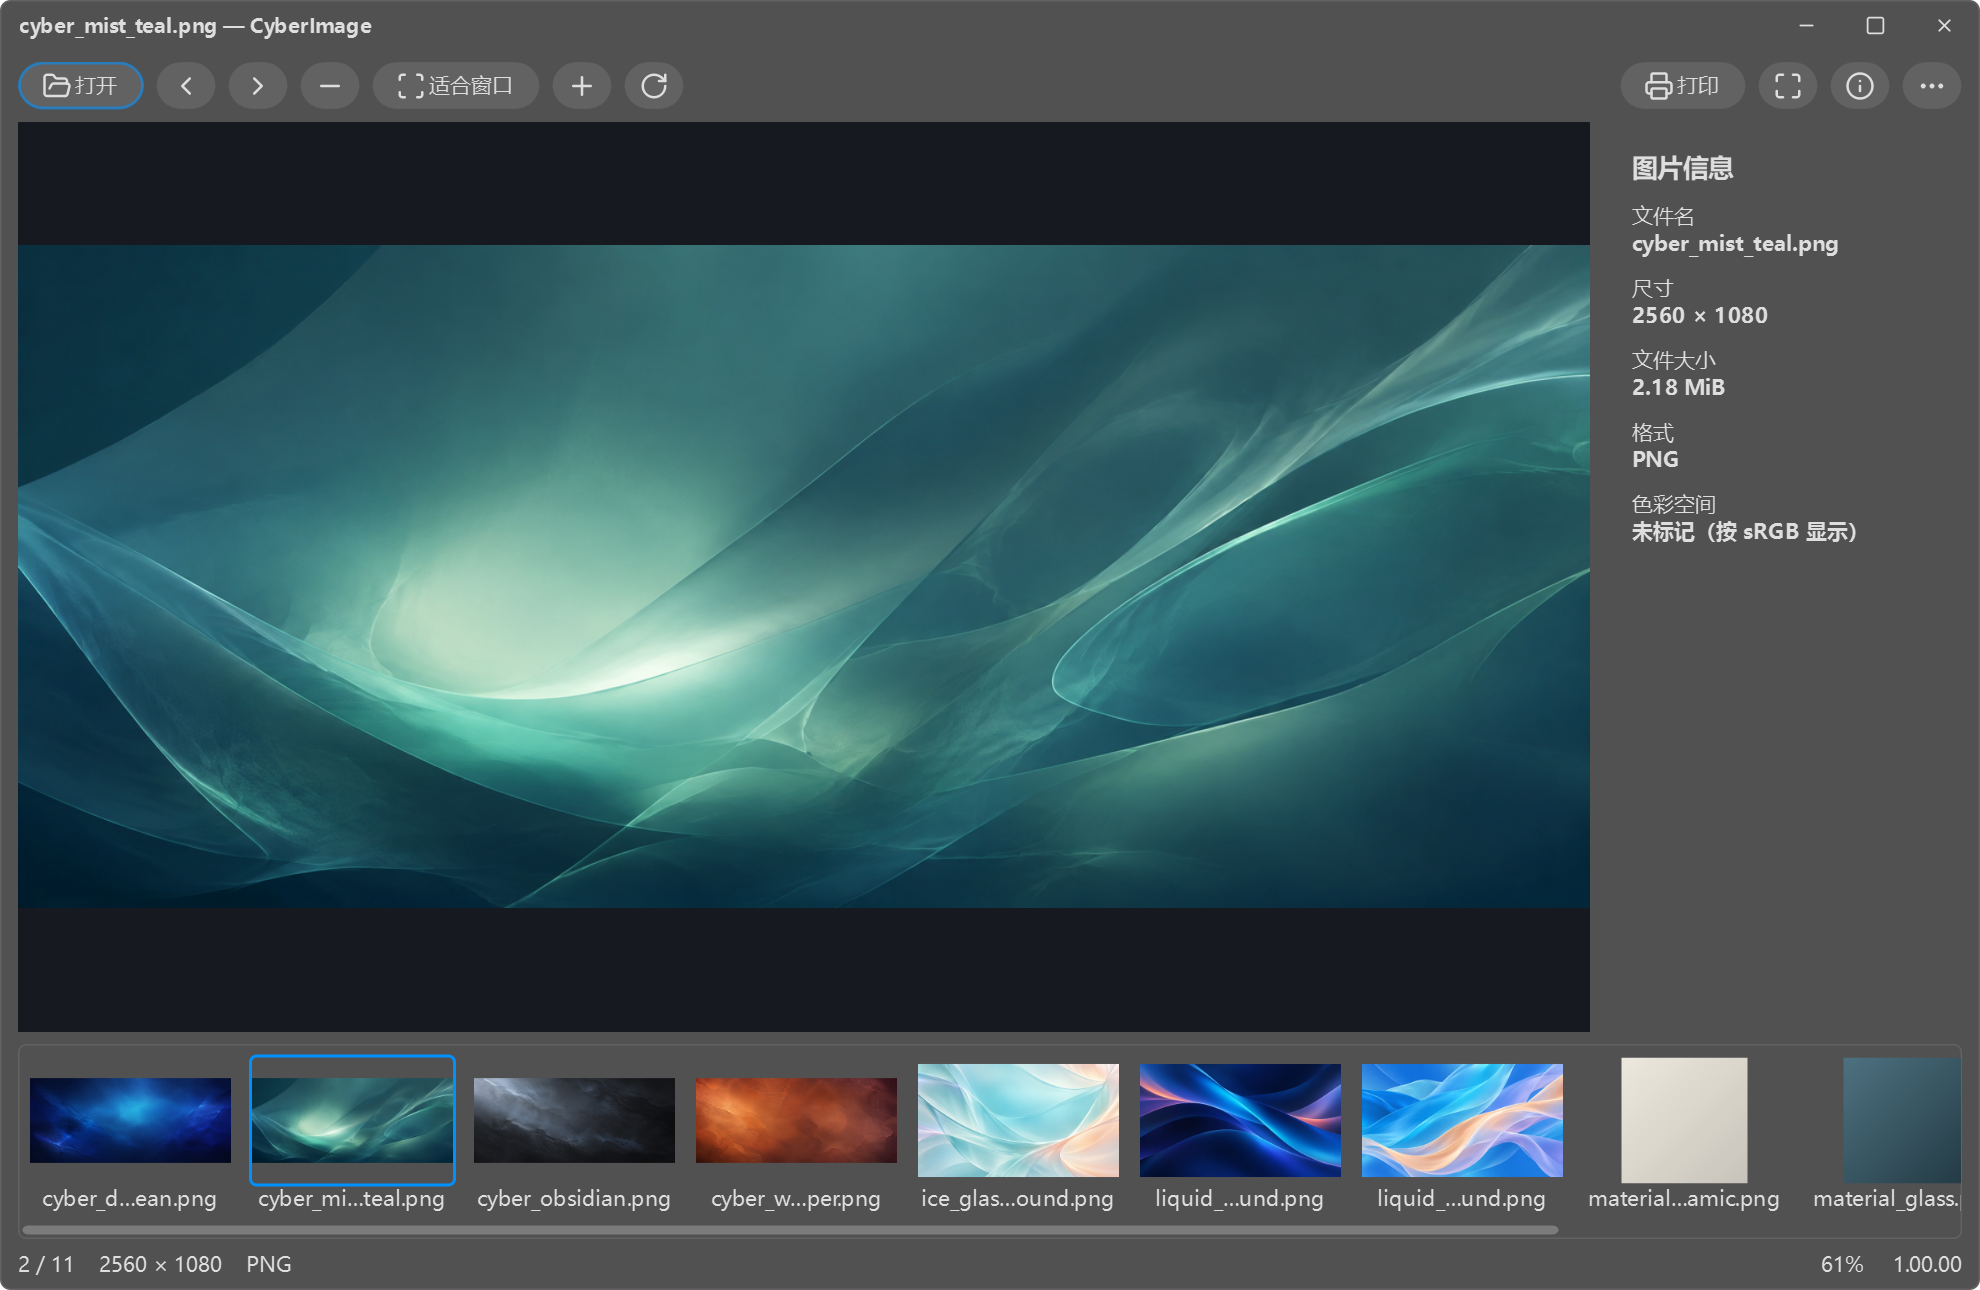Screen dimensions: 1980x1290
Task: Select ice_glas...ound.png thumbnail
Action: coord(1018,1133)
